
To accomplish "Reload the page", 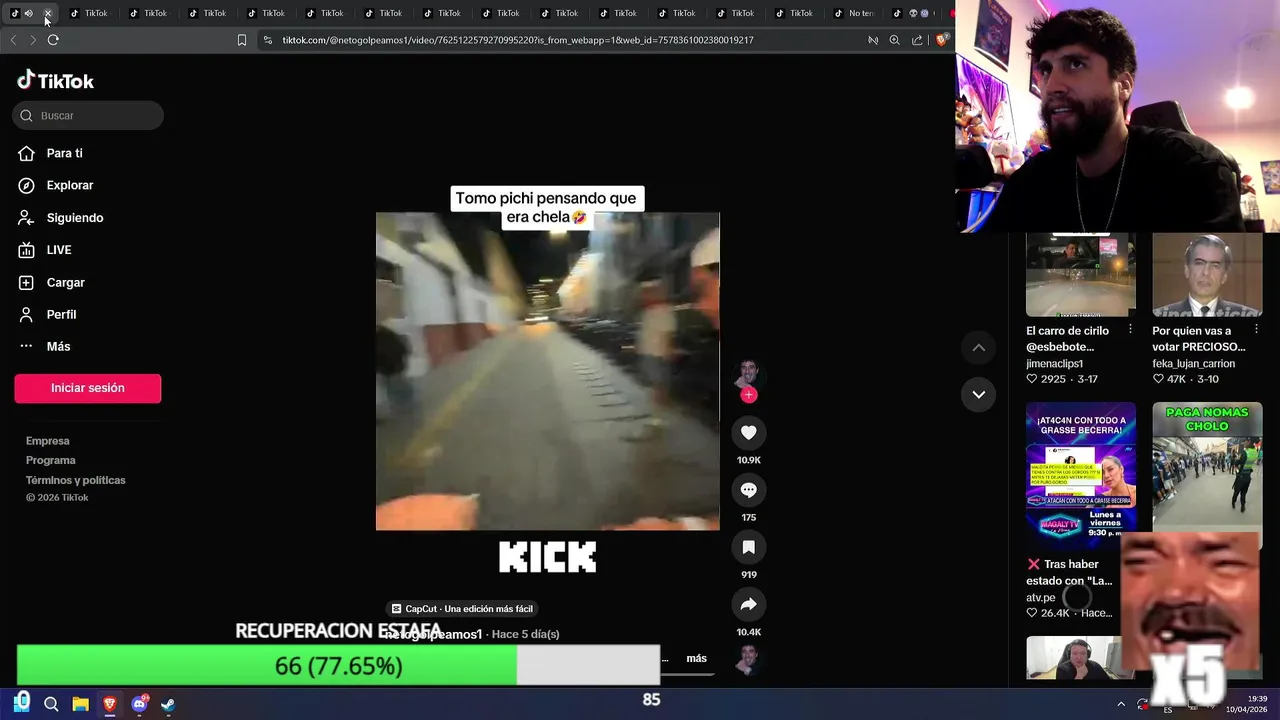I will pos(53,40).
